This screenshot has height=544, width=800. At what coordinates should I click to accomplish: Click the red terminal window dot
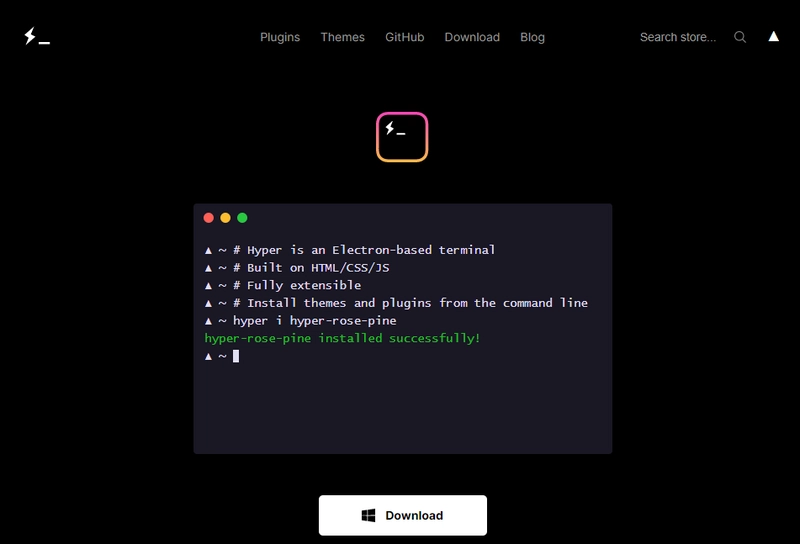point(209,218)
